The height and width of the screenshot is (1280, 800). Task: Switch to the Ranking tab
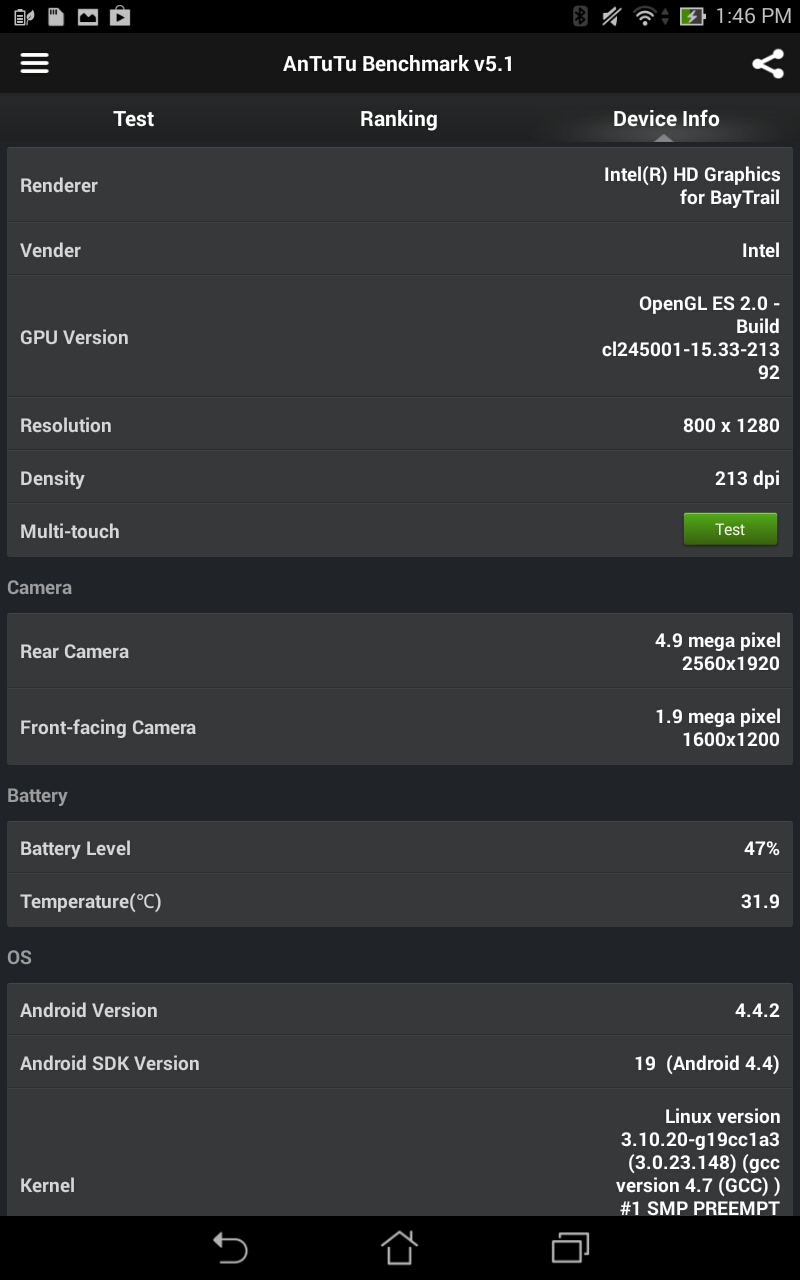398,119
